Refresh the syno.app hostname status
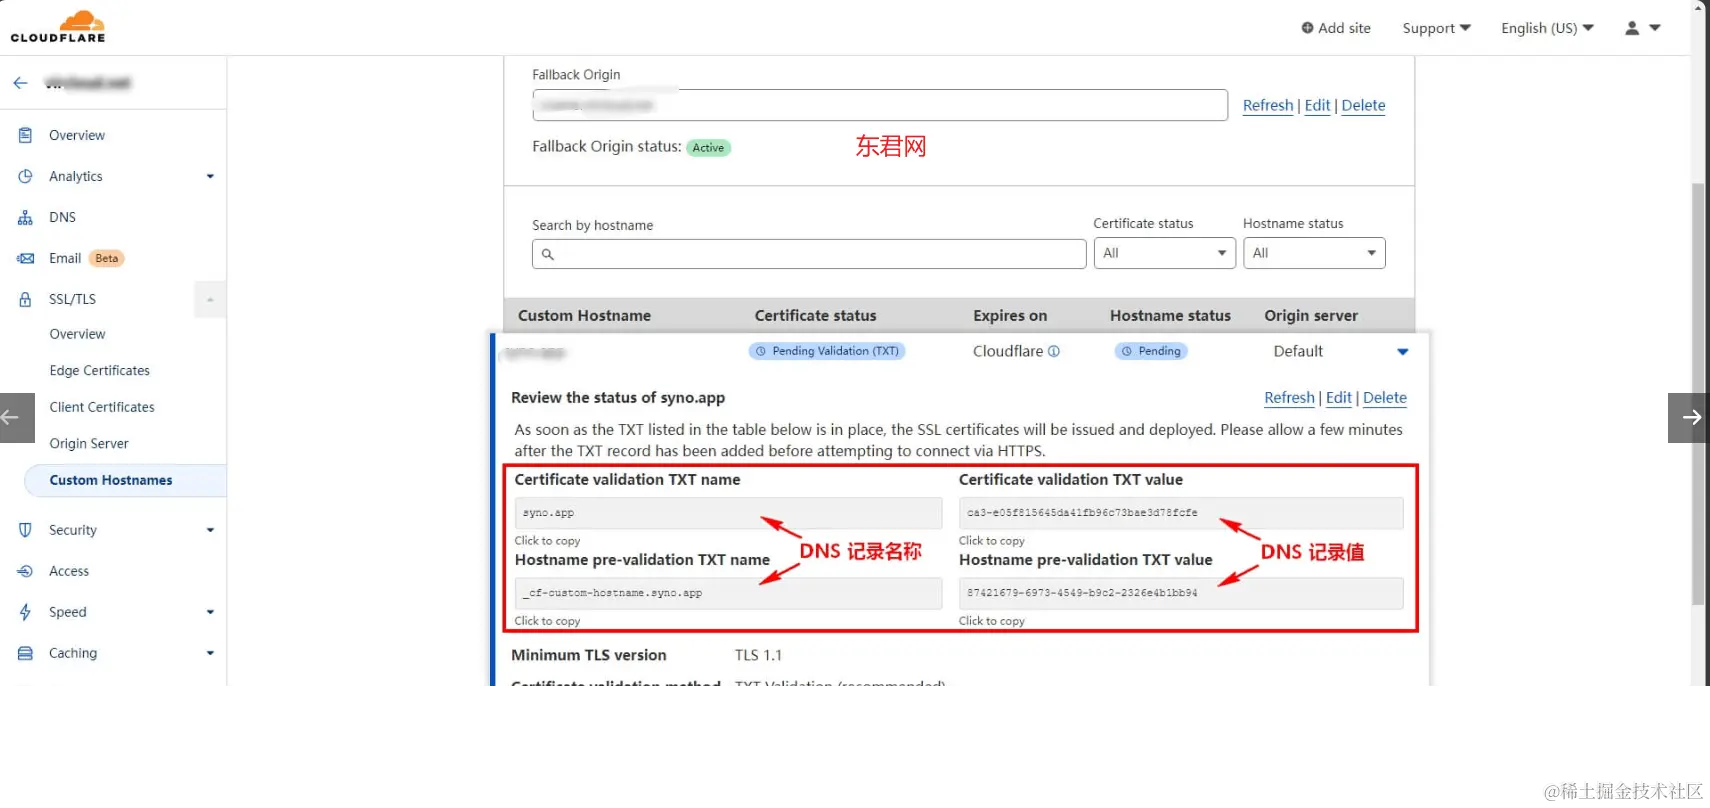Image resolution: width=1710 pixels, height=808 pixels. [1289, 398]
